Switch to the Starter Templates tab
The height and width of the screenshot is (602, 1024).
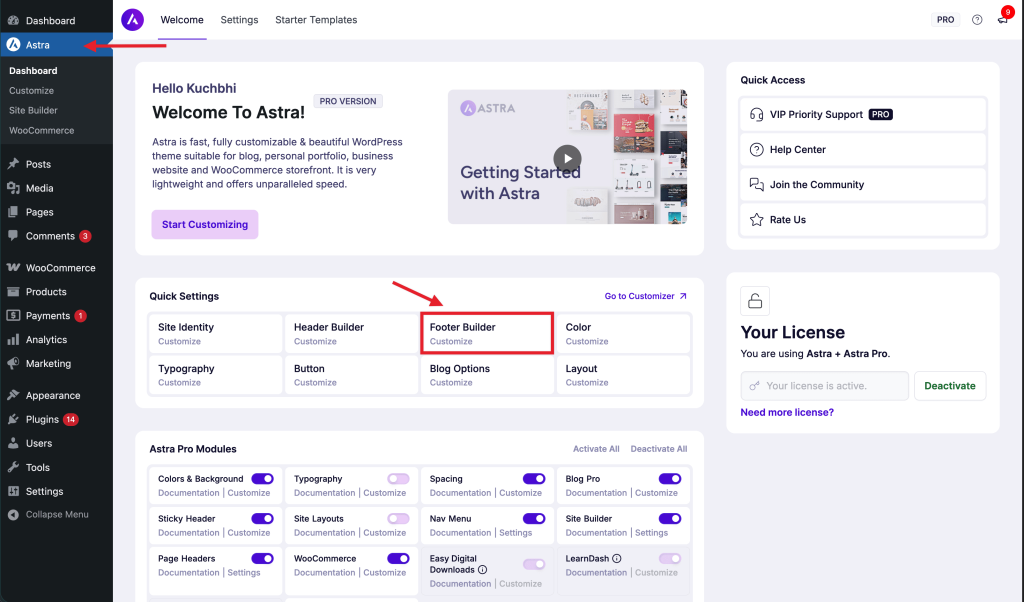click(316, 19)
